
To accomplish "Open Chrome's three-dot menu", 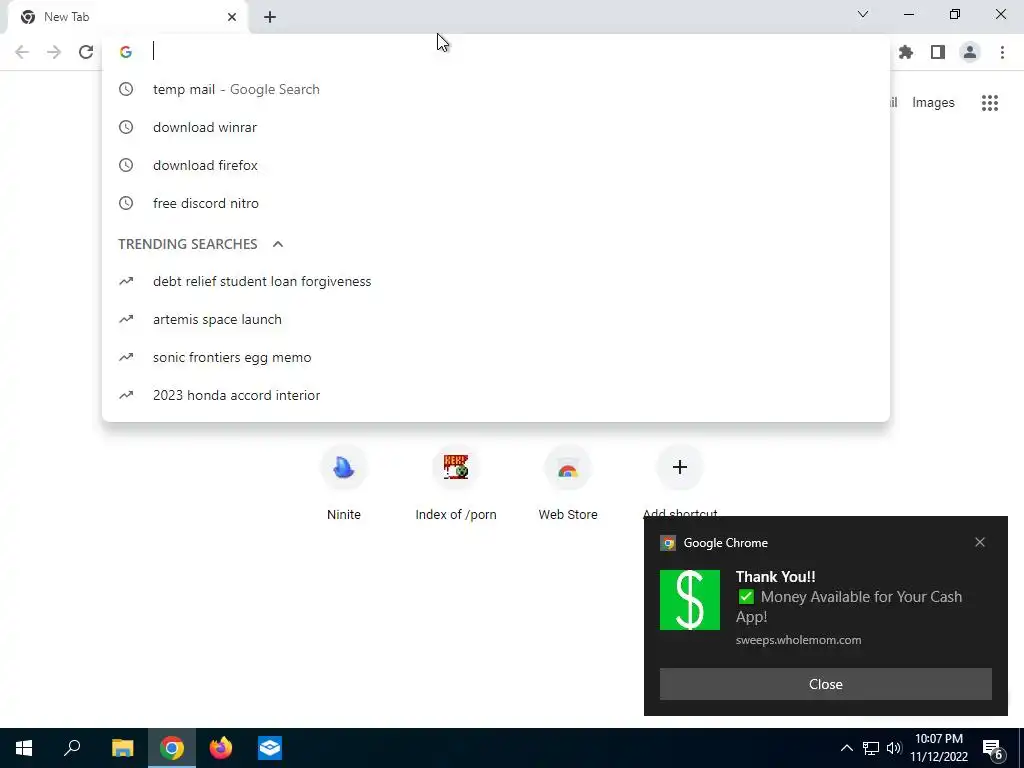I will click(x=1002, y=52).
